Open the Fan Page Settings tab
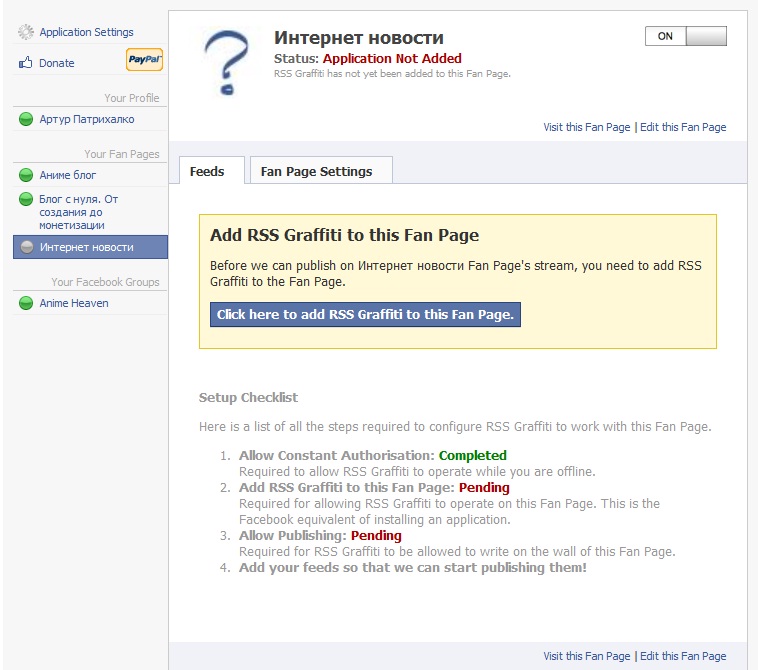758x670 pixels. [x=316, y=172]
